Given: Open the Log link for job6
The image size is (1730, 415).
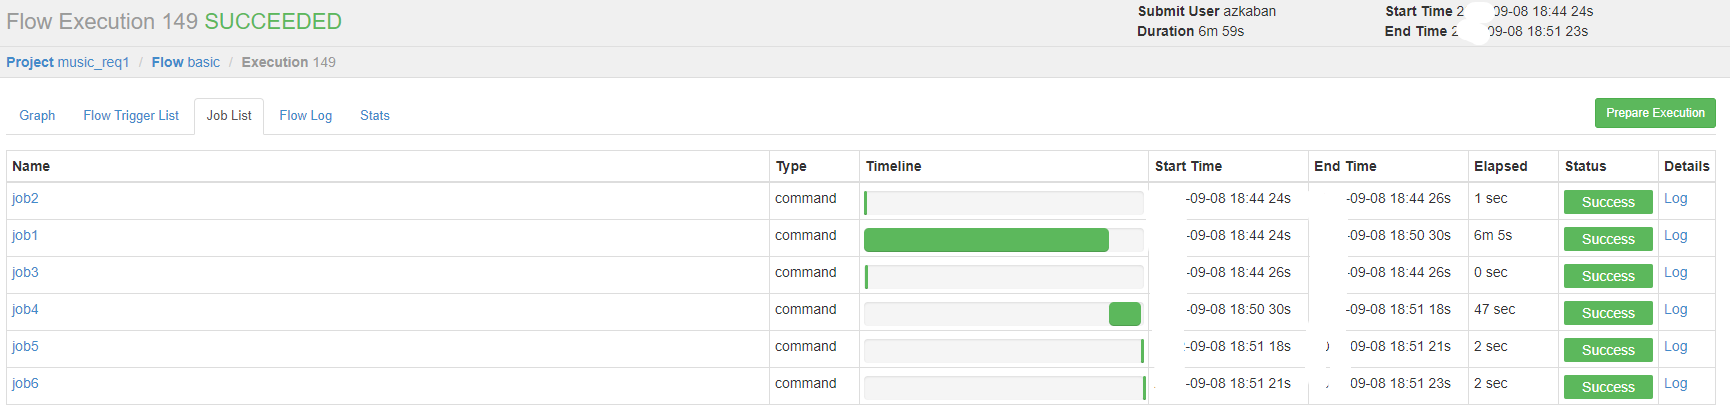Looking at the screenshot, I should pyautogui.click(x=1675, y=383).
